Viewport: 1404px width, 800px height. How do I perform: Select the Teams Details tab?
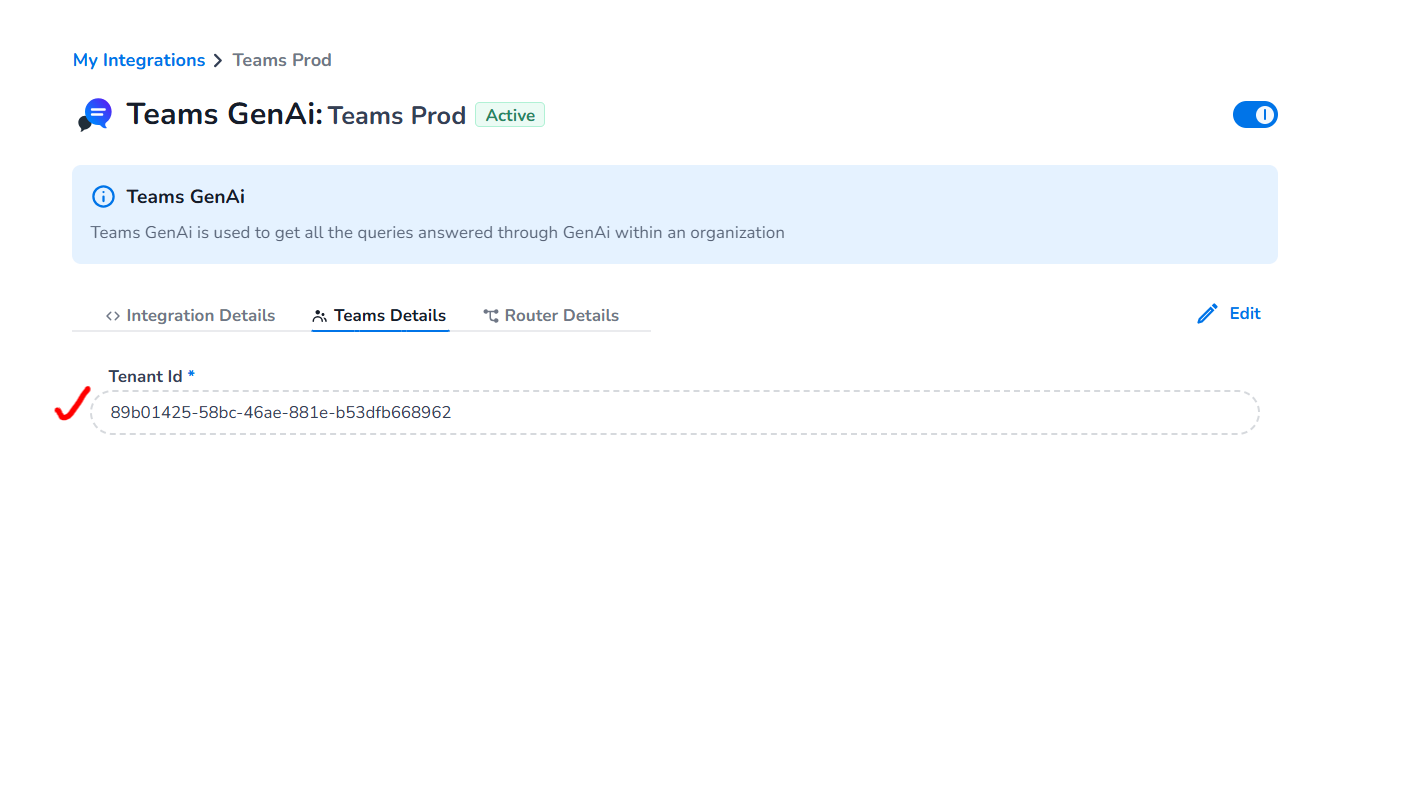tap(380, 316)
